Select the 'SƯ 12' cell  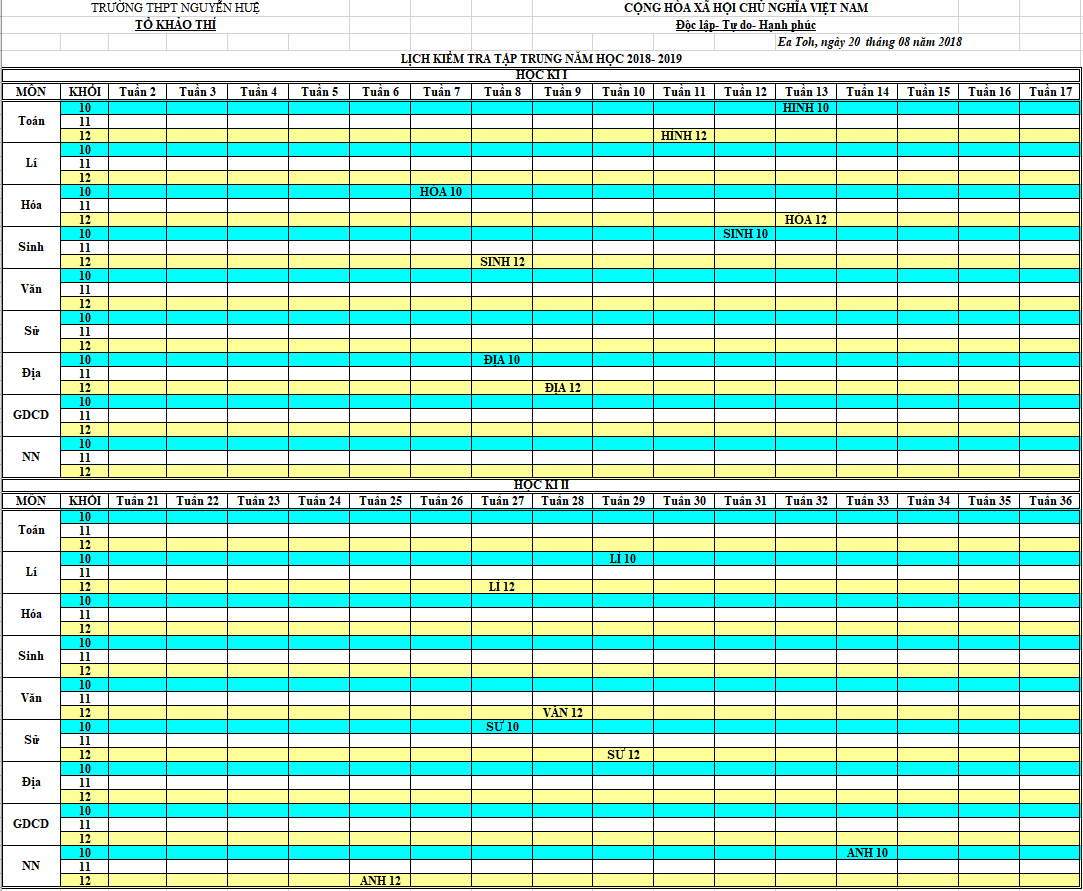[623, 755]
